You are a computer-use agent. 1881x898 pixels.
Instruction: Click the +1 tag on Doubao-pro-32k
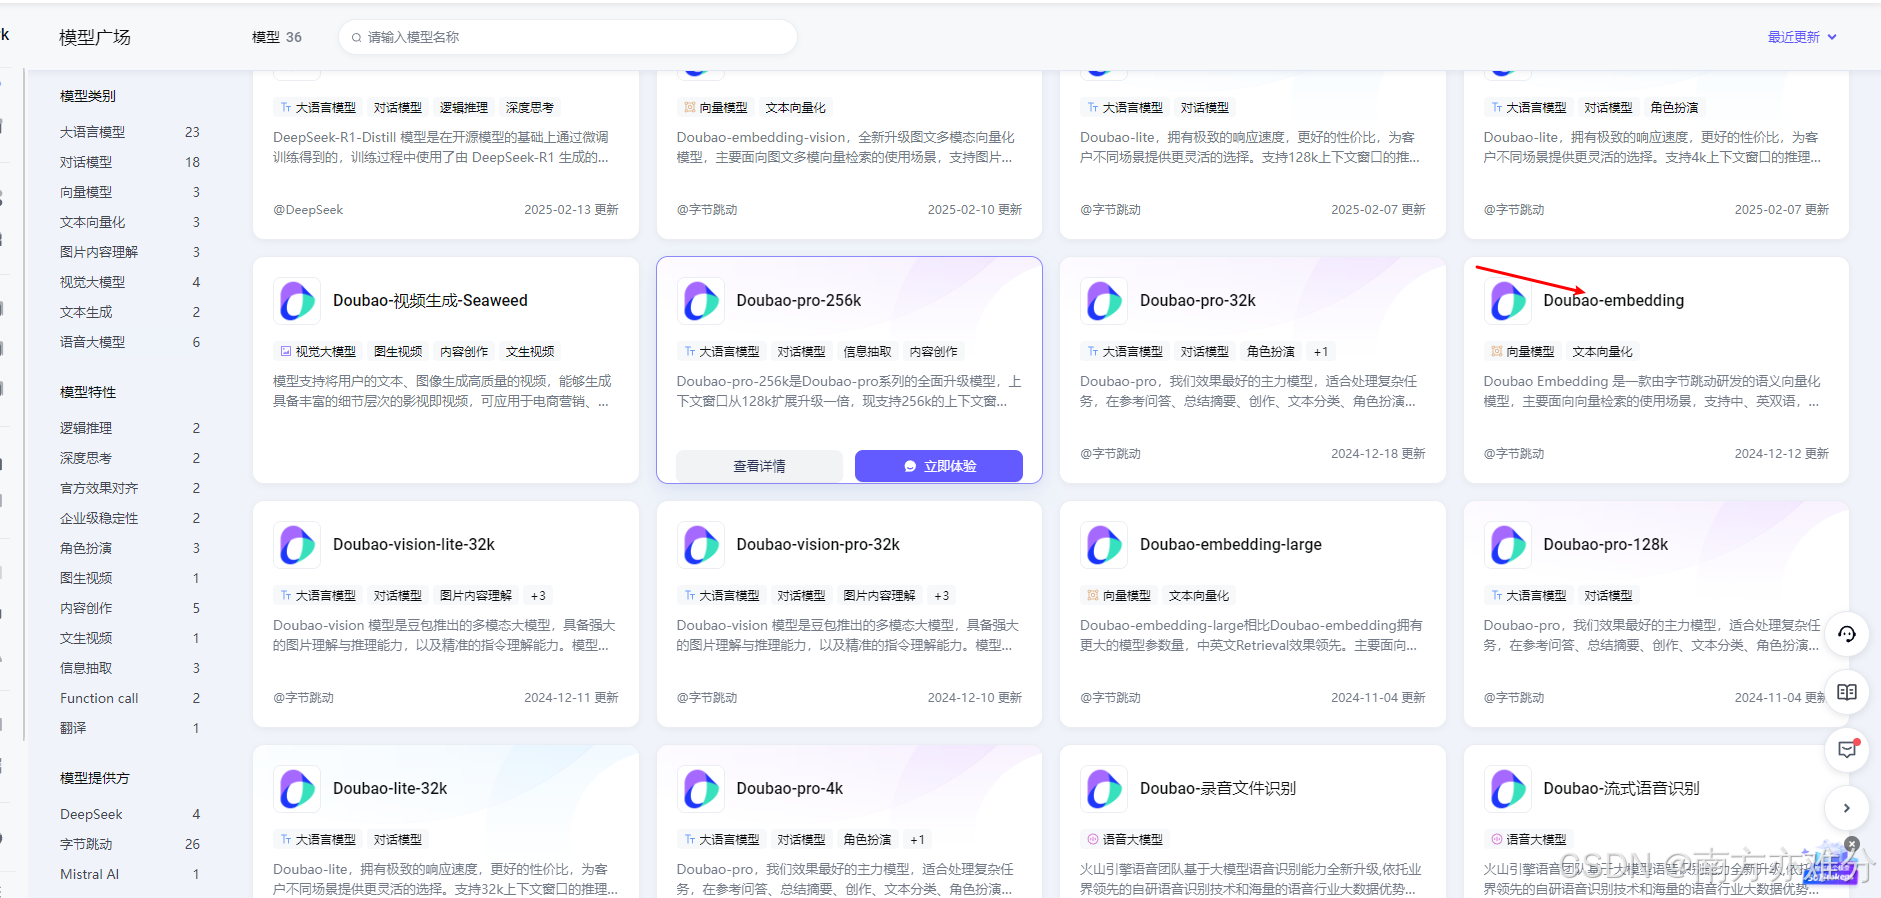pos(1321,352)
